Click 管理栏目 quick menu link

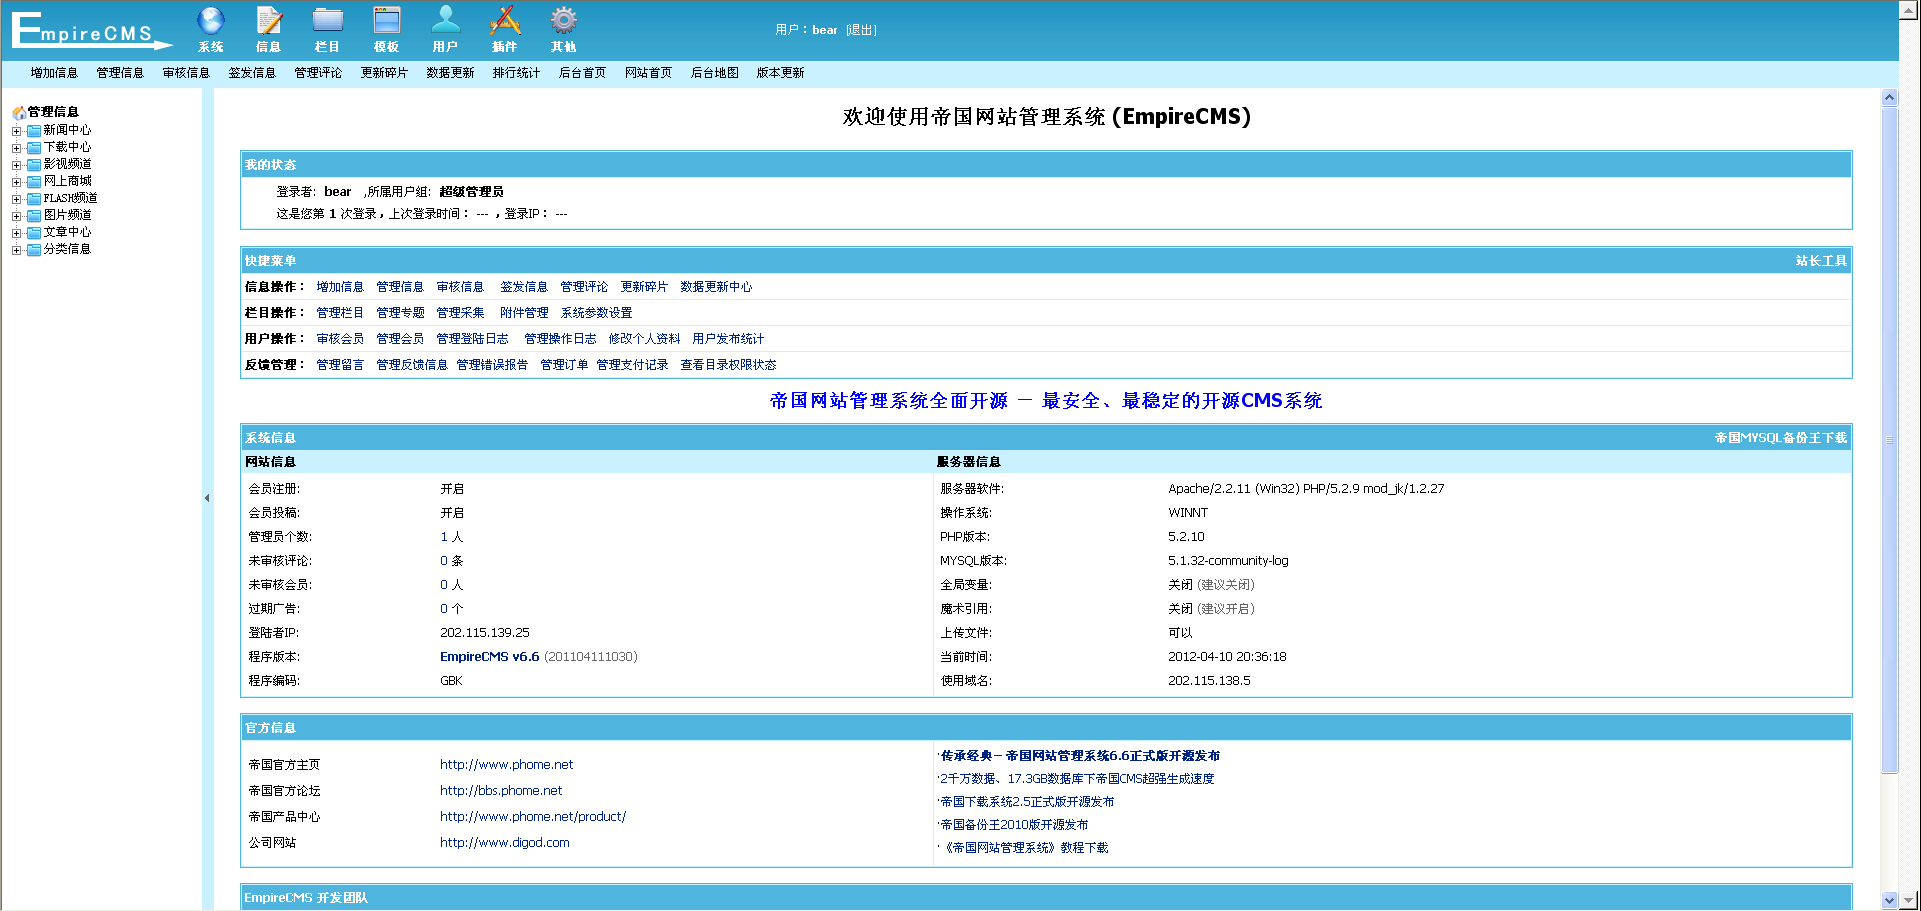(x=340, y=313)
